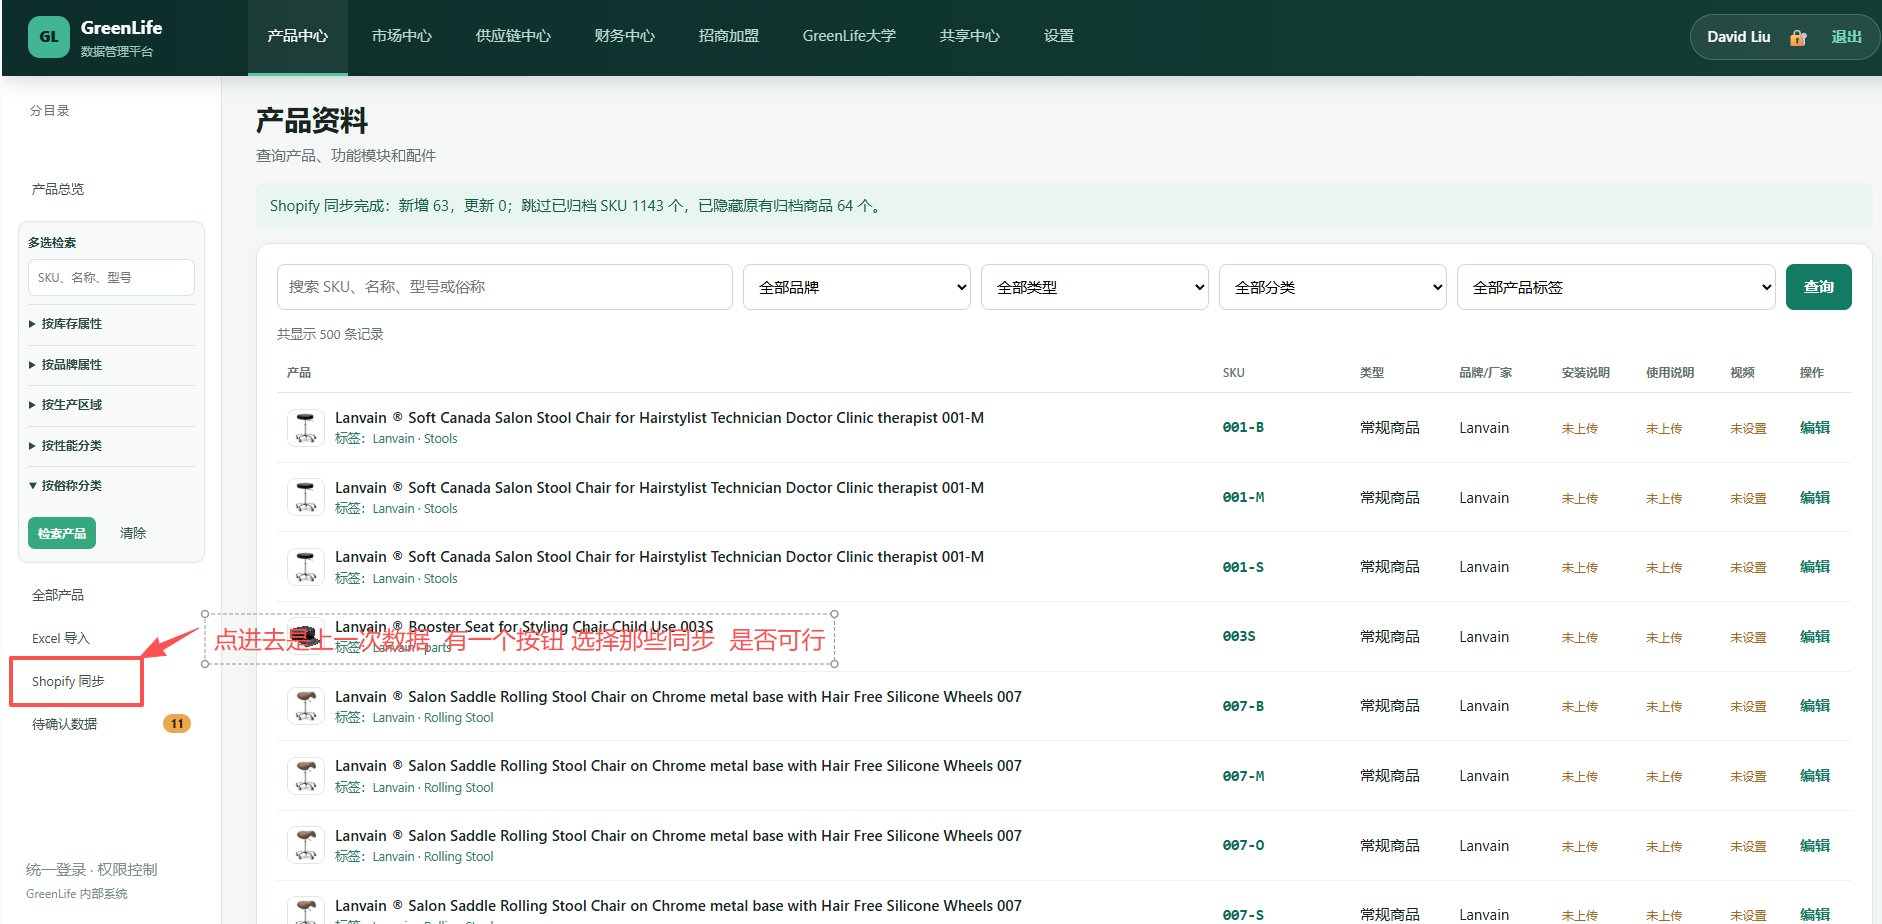The width and height of the screenshot is (1882, 924).
Task: Open thumbnail of product SKU 001-B
Action: click(306, 427)
